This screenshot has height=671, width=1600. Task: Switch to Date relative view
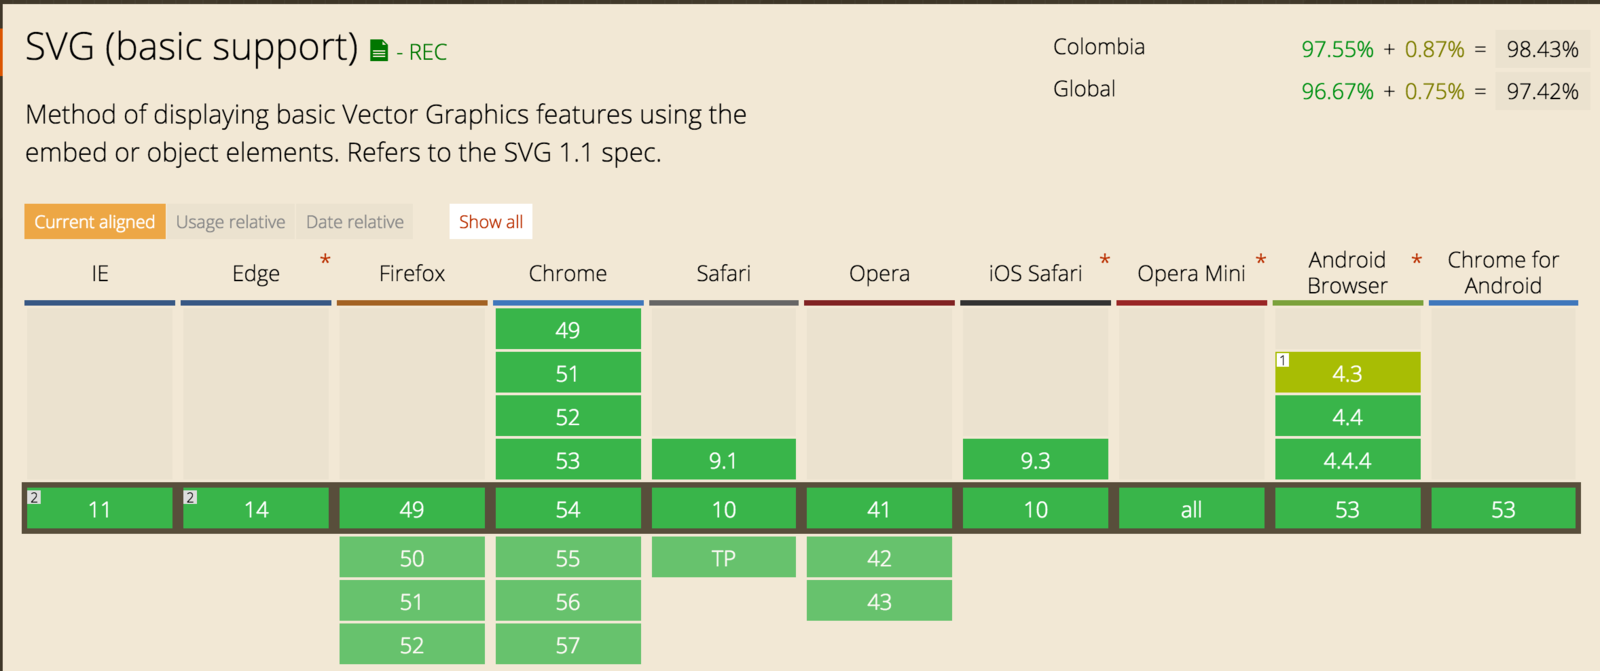355,222
